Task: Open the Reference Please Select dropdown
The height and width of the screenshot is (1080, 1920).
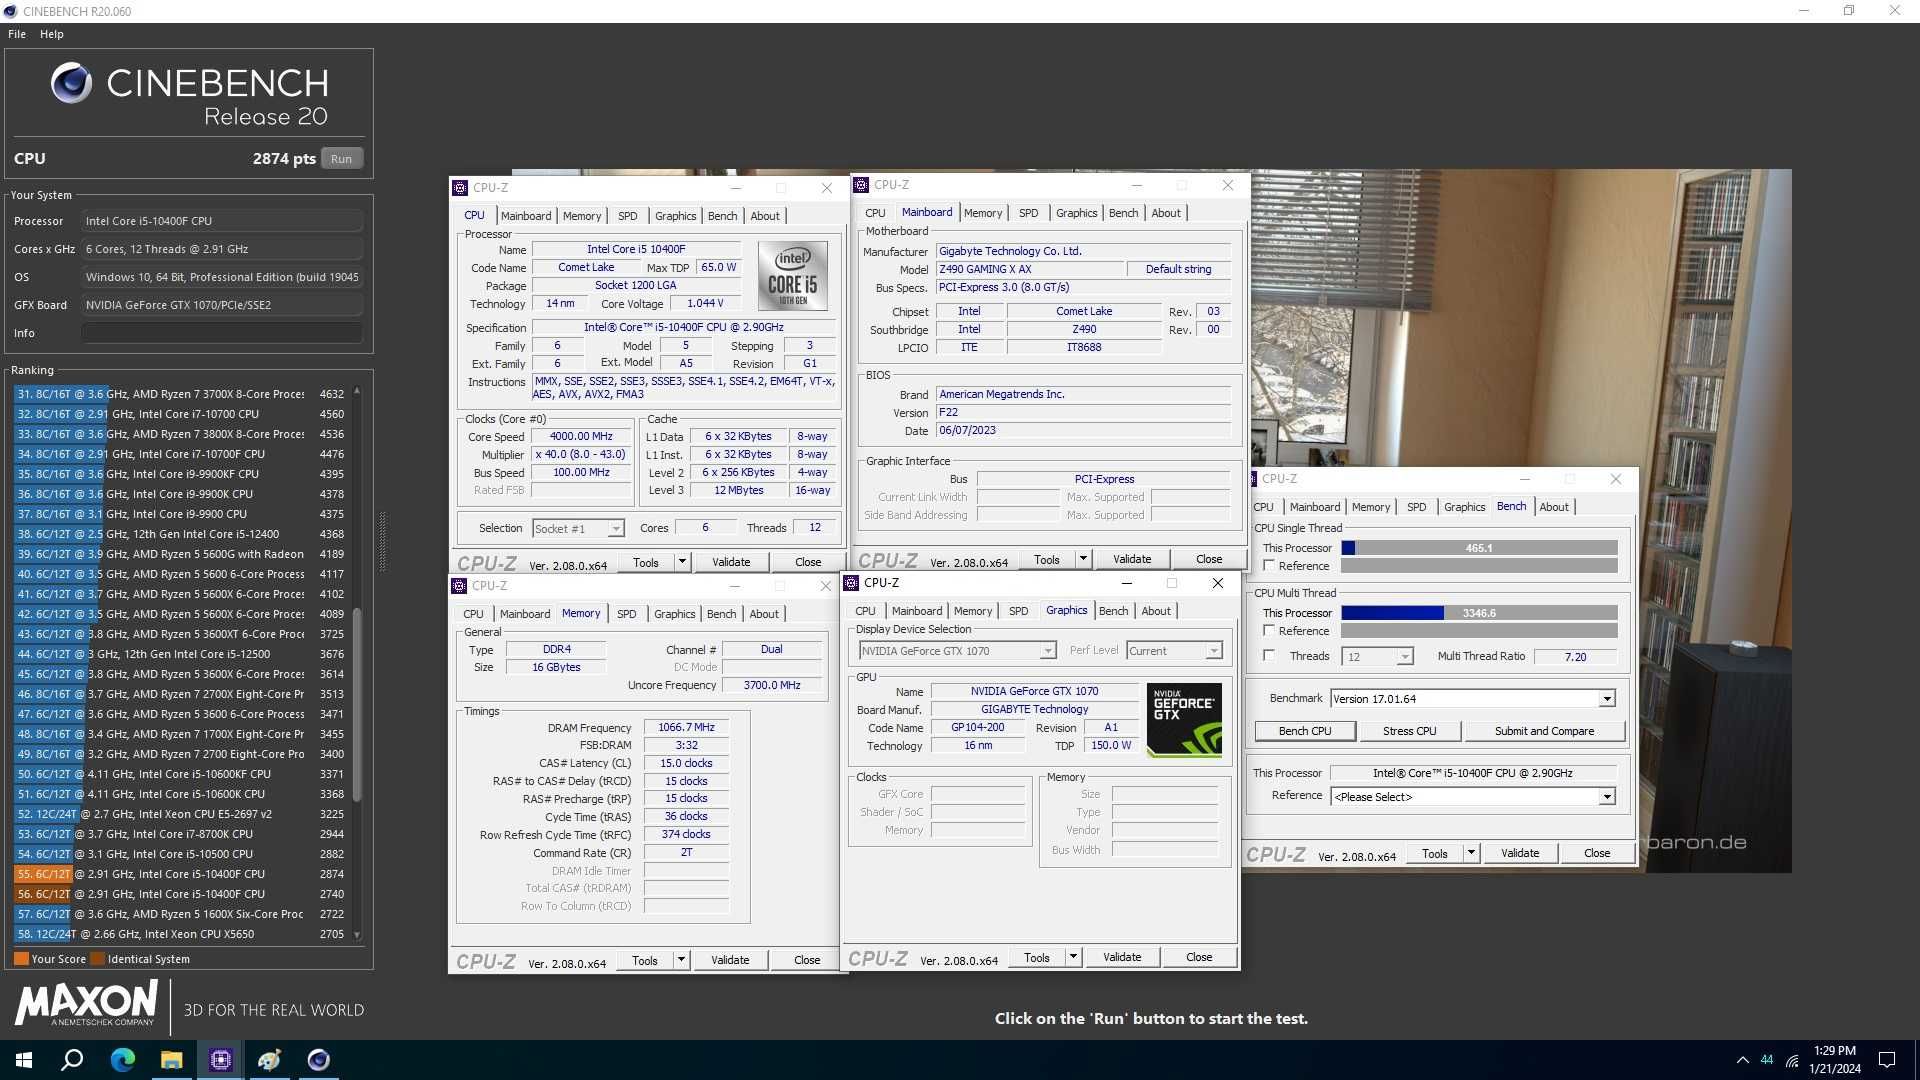Action: pos(1472,797)
